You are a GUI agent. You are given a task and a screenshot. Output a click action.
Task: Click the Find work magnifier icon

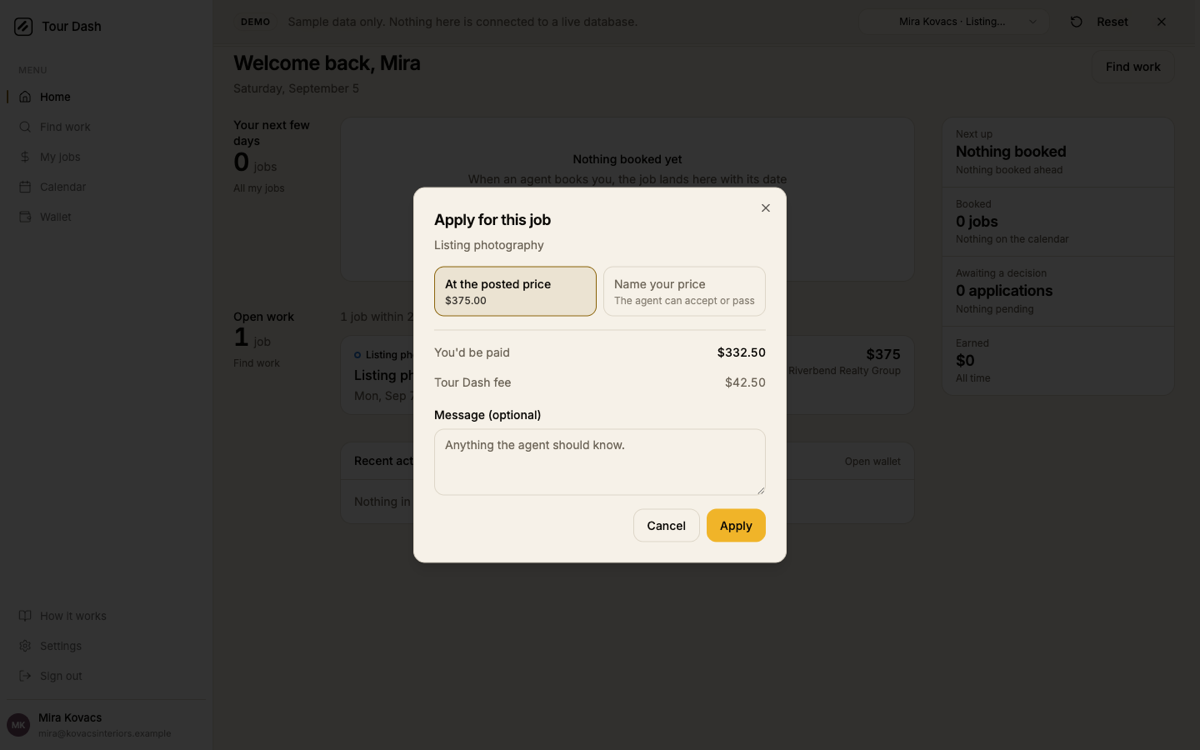point(25,127)
